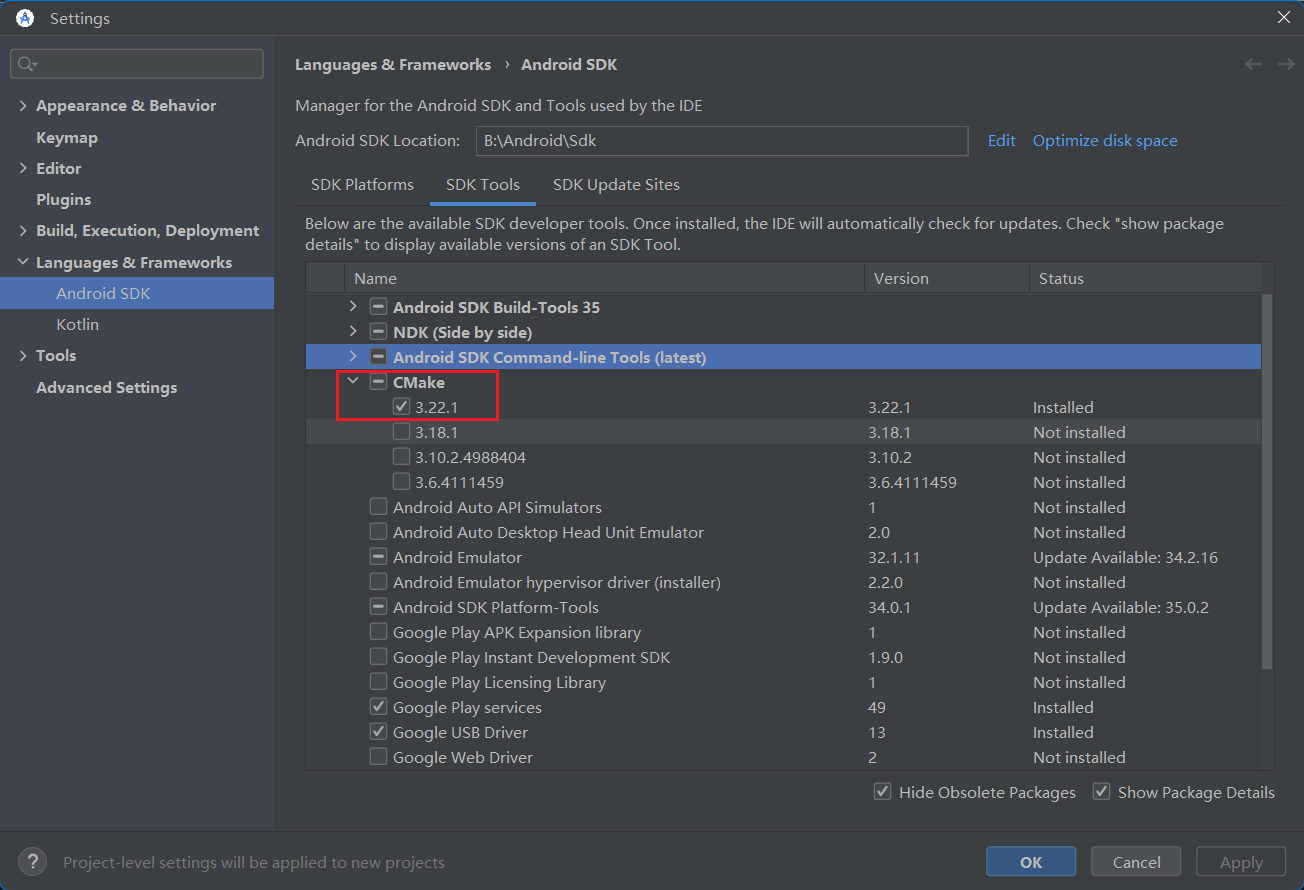This screenshot has width=1304, height=890.
Task: Check Google Play APK Expansion library
Action: 378,632
